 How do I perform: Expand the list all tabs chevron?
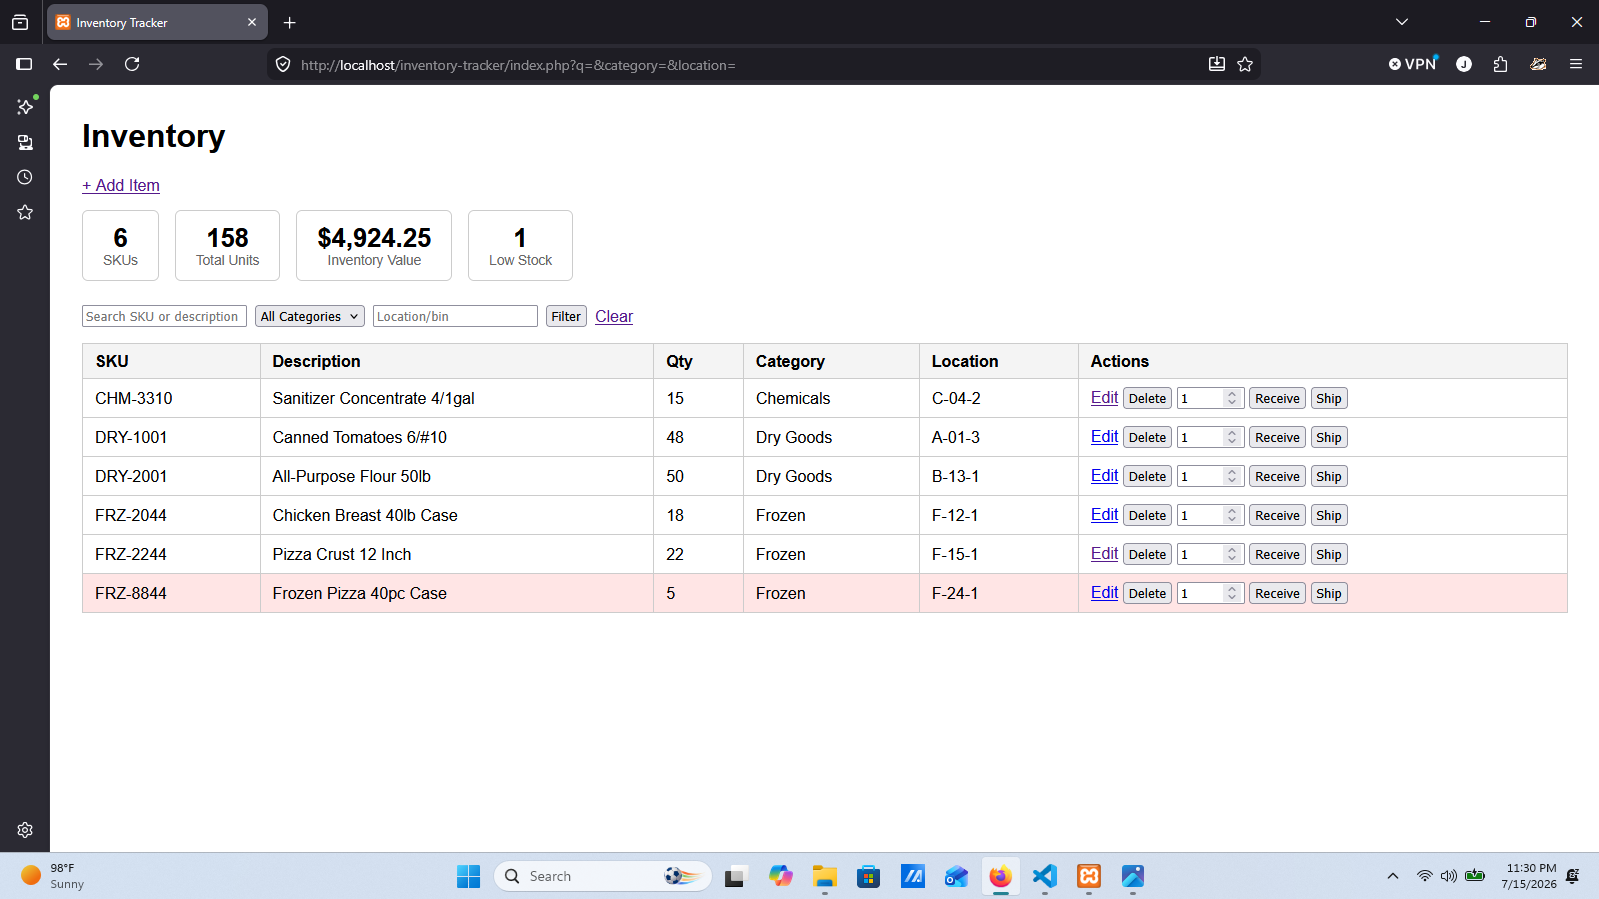[x=1402, y=22]
